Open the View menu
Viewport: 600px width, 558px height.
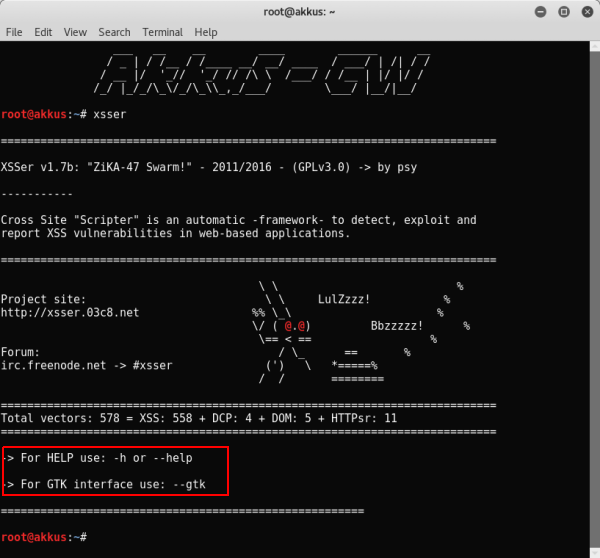coord(75,32)
